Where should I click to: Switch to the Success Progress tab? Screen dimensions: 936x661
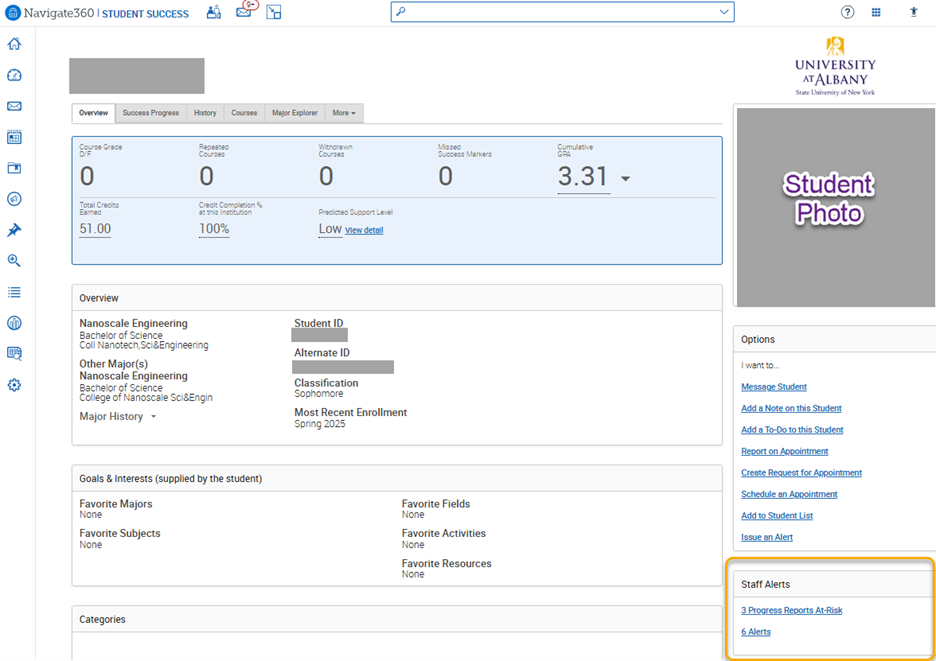pos(151,113)
